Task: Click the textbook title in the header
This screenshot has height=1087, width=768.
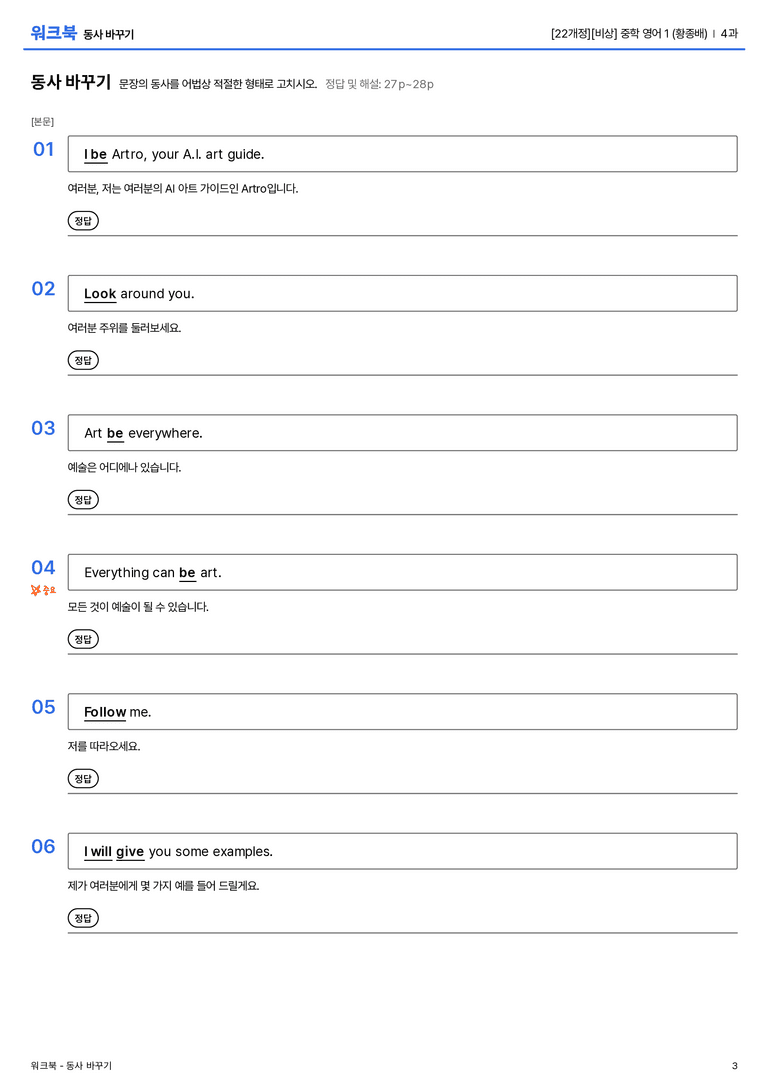Action: (x=629, y=33)
